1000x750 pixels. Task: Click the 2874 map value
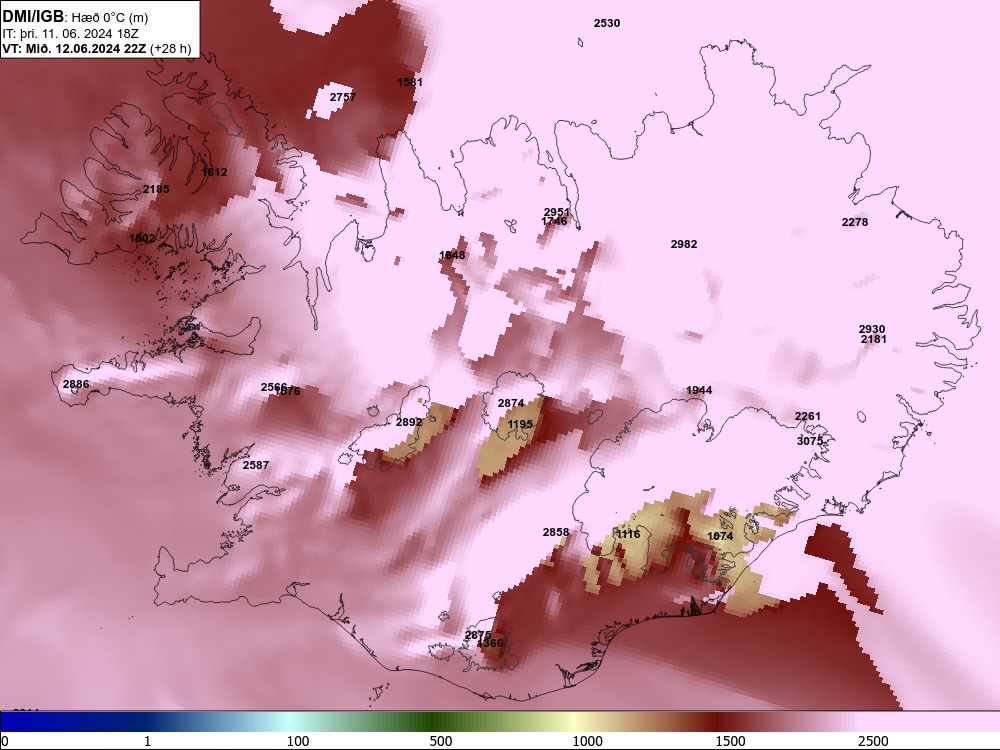click(x=511, y=403)
